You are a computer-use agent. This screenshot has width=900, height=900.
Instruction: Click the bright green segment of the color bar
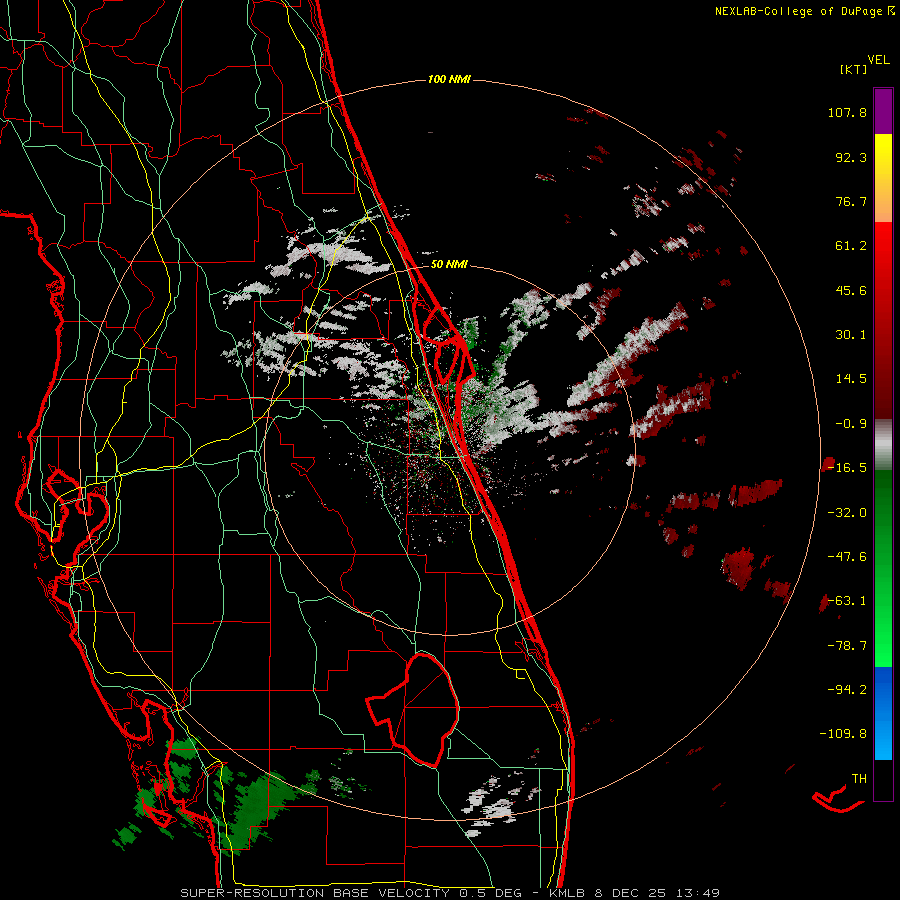tap(883, 568)
